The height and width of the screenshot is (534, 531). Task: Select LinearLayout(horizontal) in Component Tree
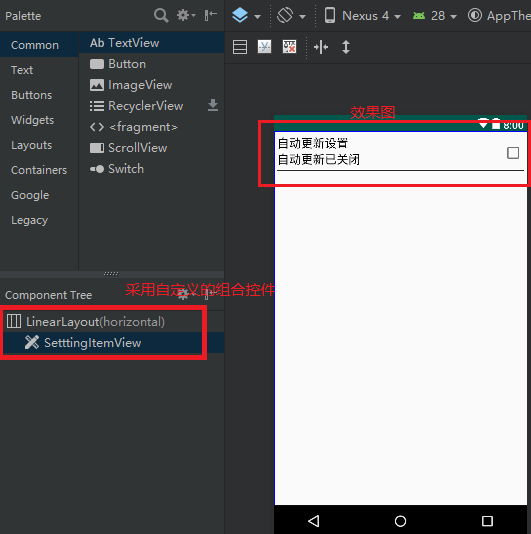tap(112, 321)
